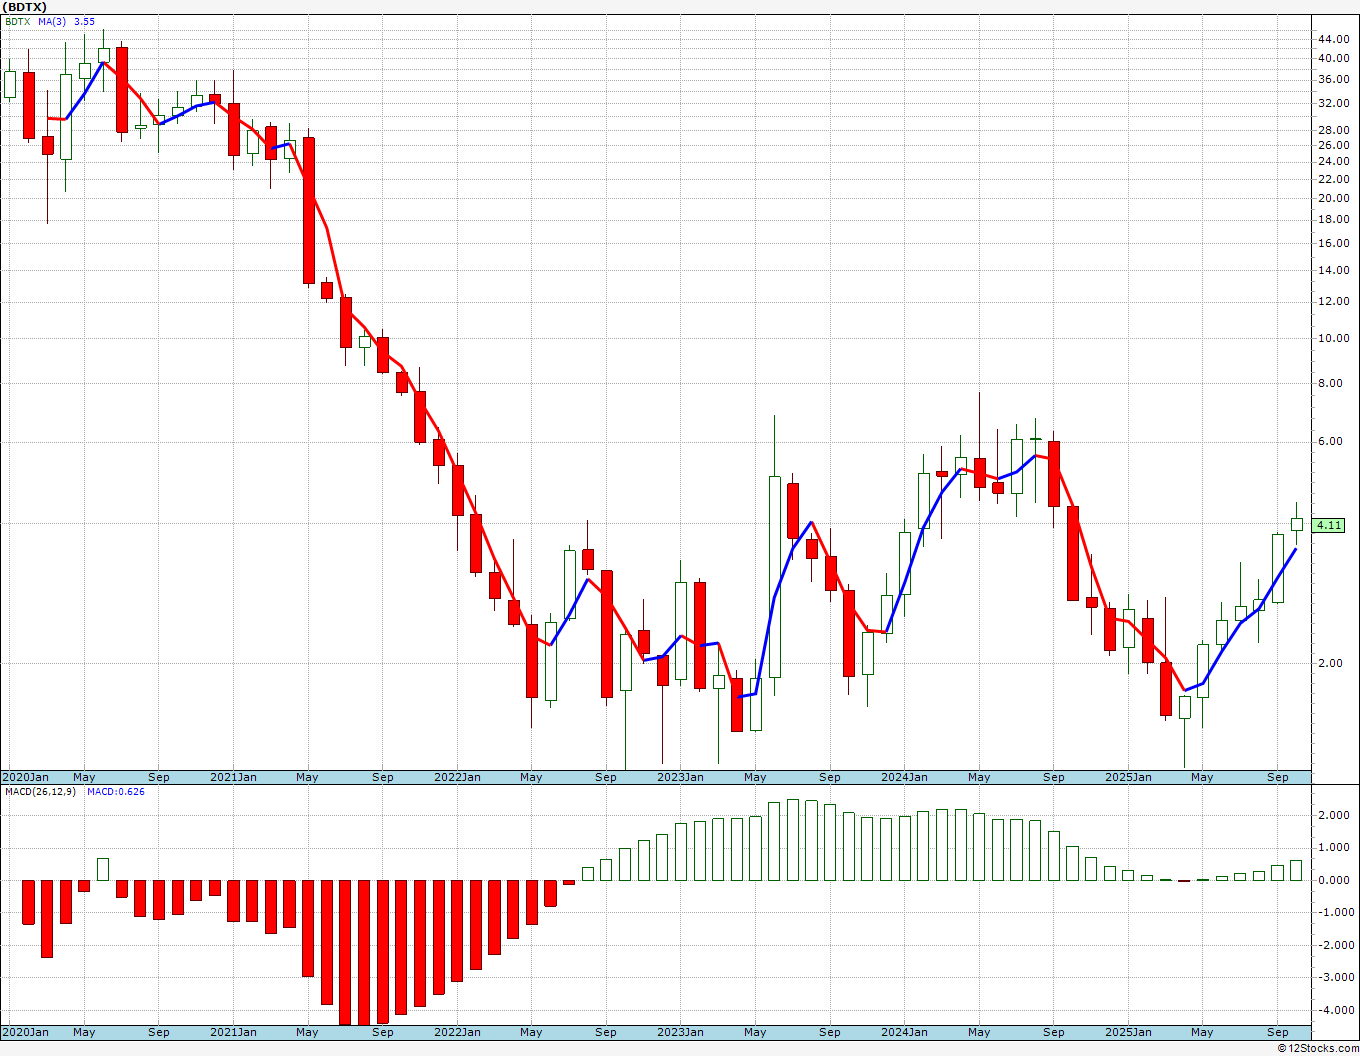Click 2023Jan on the price chart date axis
Image resolution: width=1360 pixels, height=1056 pixels.
click(x=680, y=777)
